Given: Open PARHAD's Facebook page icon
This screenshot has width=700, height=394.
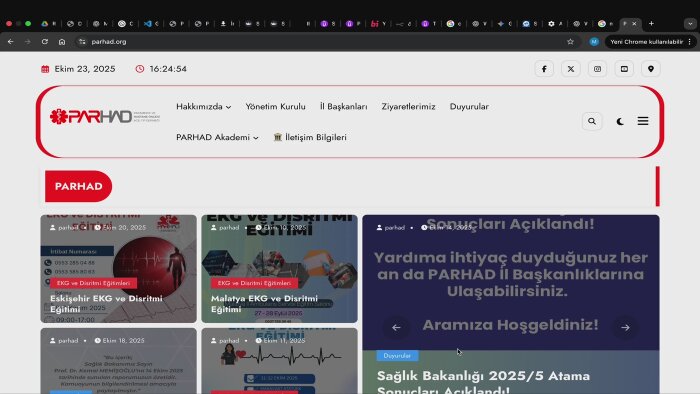Looking at the screenshot, I should (544, 69).
